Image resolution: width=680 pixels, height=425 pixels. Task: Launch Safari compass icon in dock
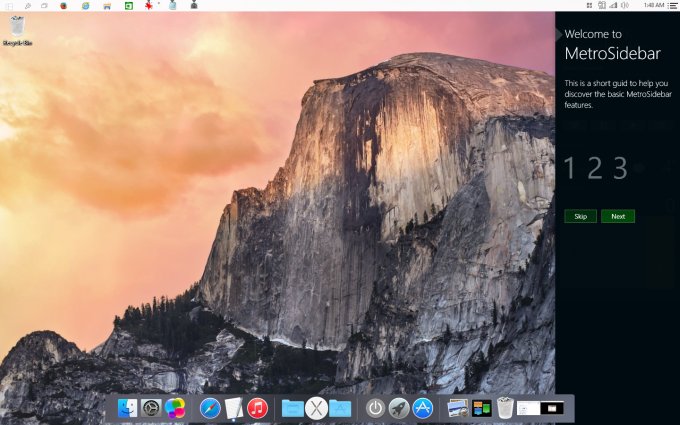210,408
